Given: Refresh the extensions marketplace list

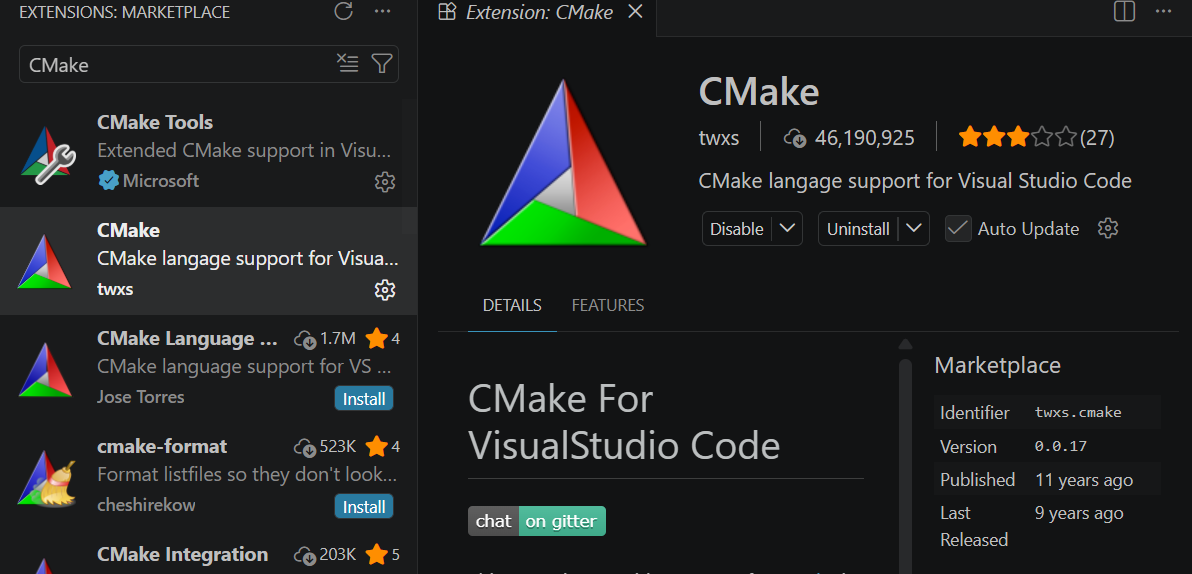Looking at the screenshot, I should coord(344,11).
